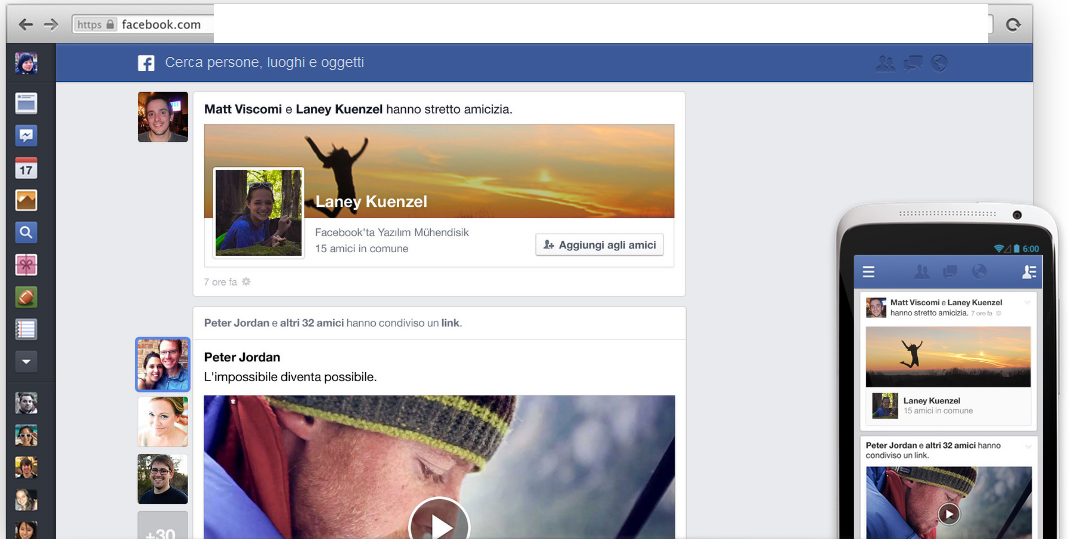Image resolution: width=1069 pixels, height=539 pixels.
Task: Click the Facebook logo in the blue bar
Action: point(146,63)
